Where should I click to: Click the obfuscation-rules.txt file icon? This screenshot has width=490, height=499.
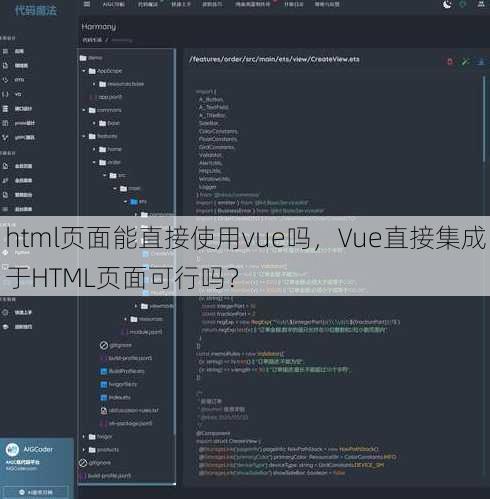tap(104, 411)
